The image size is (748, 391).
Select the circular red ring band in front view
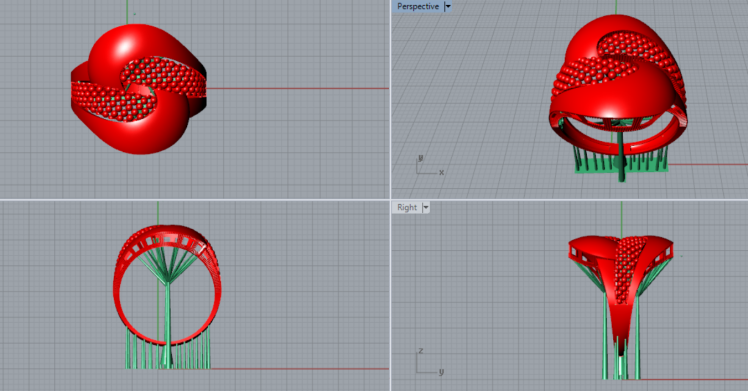point(167,285)
